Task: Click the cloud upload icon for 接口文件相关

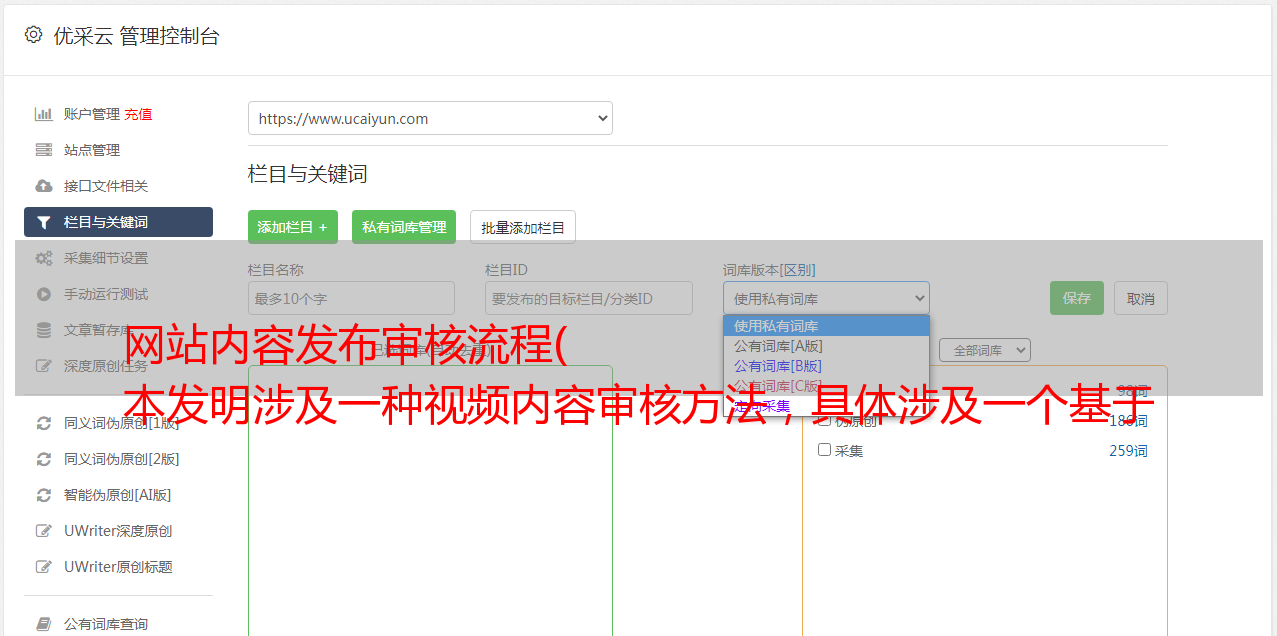Action: (44, 186)
